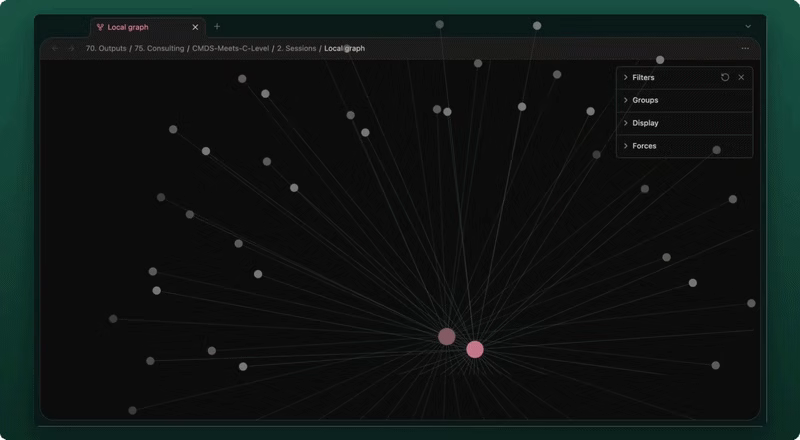This screenshot has height=440, width=800.
Task: Open the CMDS-Meets-C-Level breadcrumb
Action: [231, 48]
